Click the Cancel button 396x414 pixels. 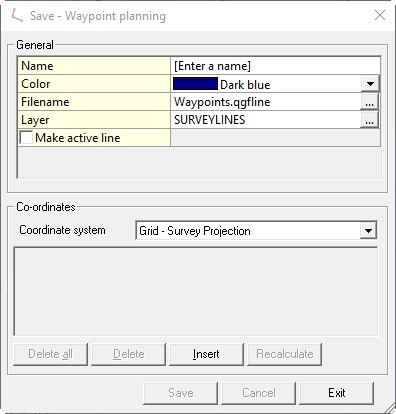259,393
